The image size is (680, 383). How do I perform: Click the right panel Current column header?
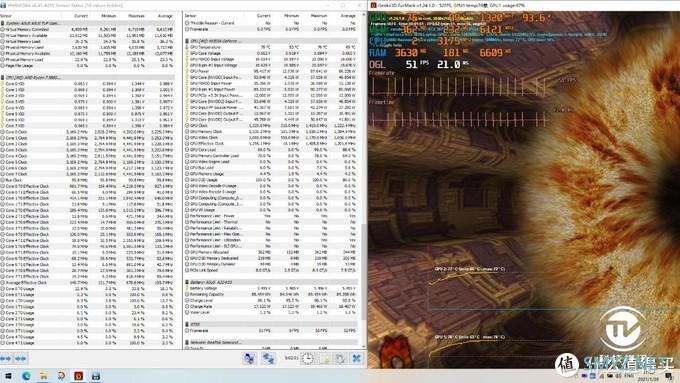[x=263, y=16]
